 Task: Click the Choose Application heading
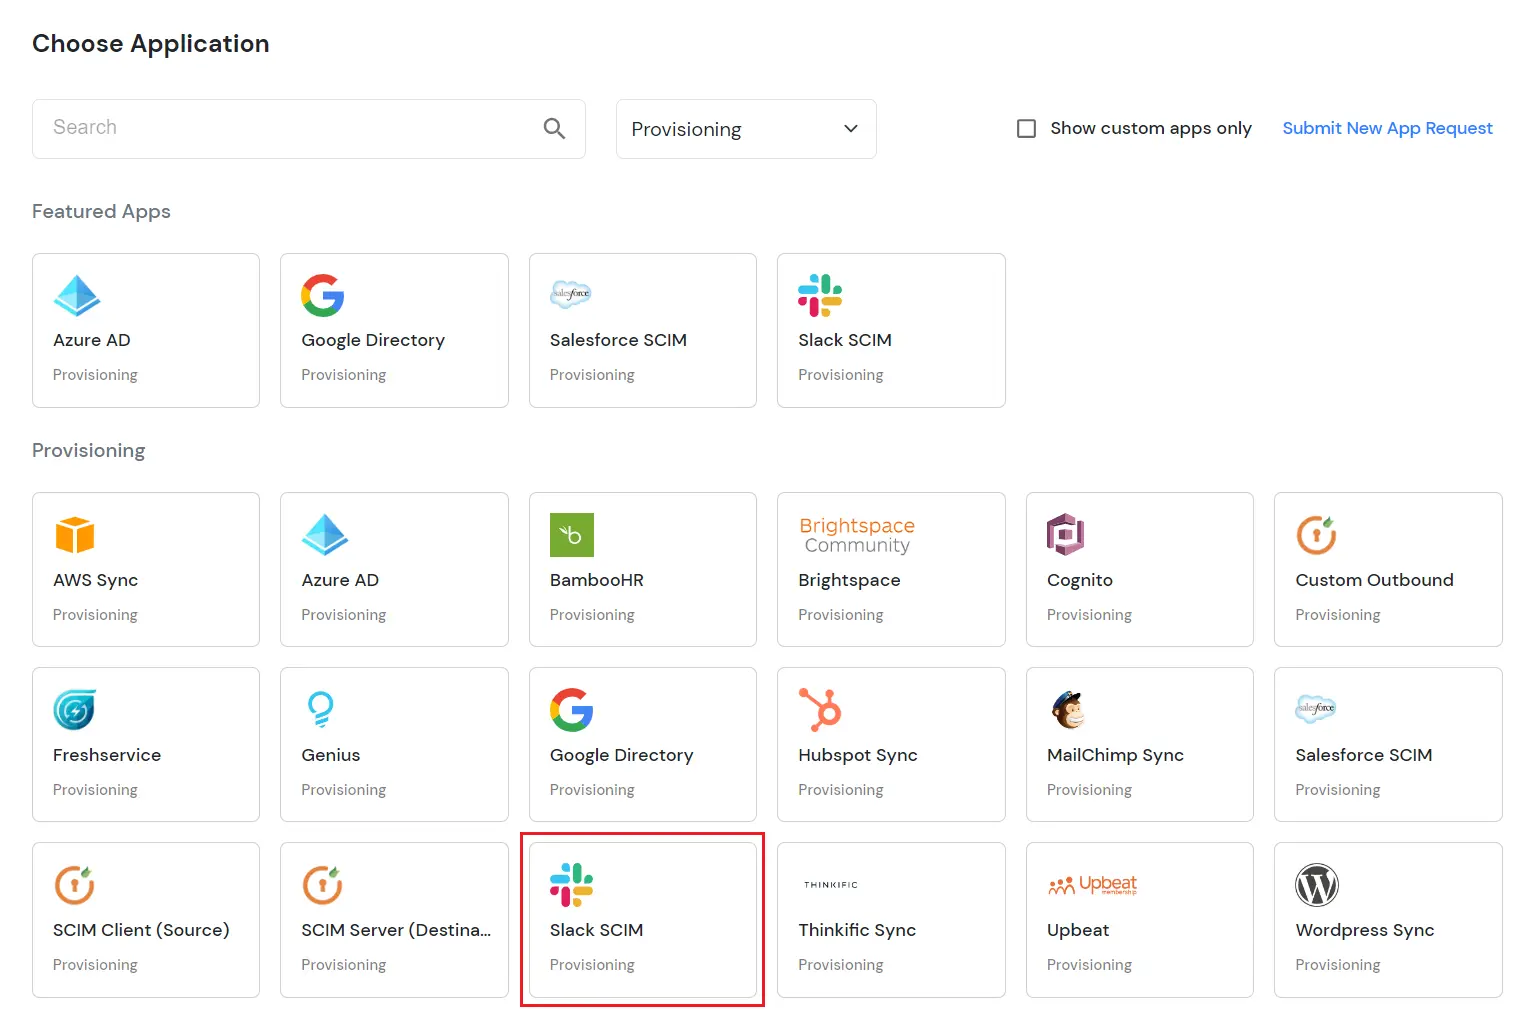click(x=151, y=44)
